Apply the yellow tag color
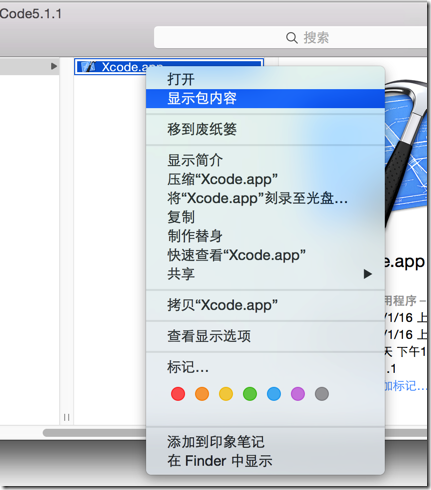This screenshot has width=431, height=490. click(x=226, y=394)
